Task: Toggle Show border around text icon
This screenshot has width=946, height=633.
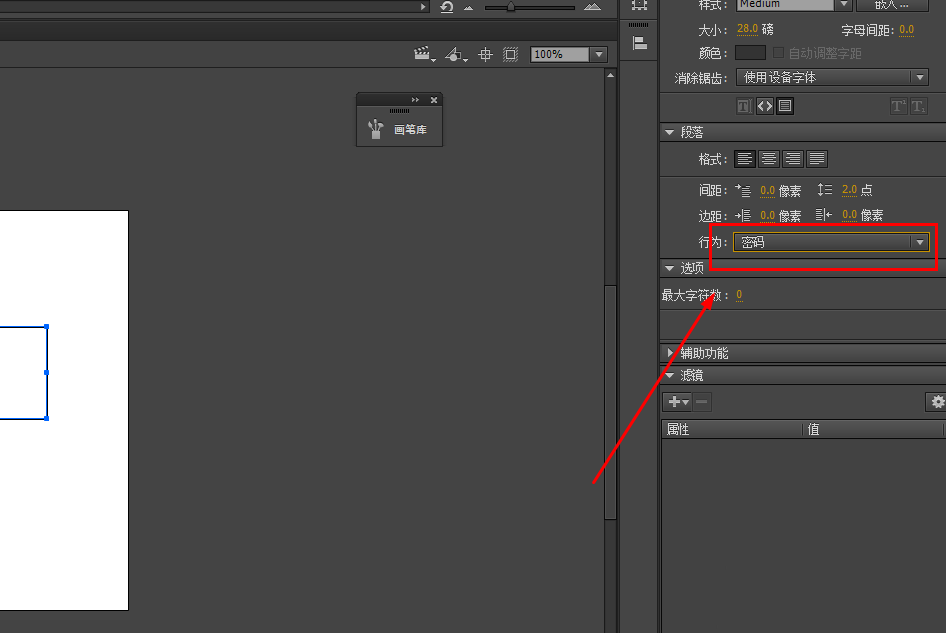Action: point(785,106)
